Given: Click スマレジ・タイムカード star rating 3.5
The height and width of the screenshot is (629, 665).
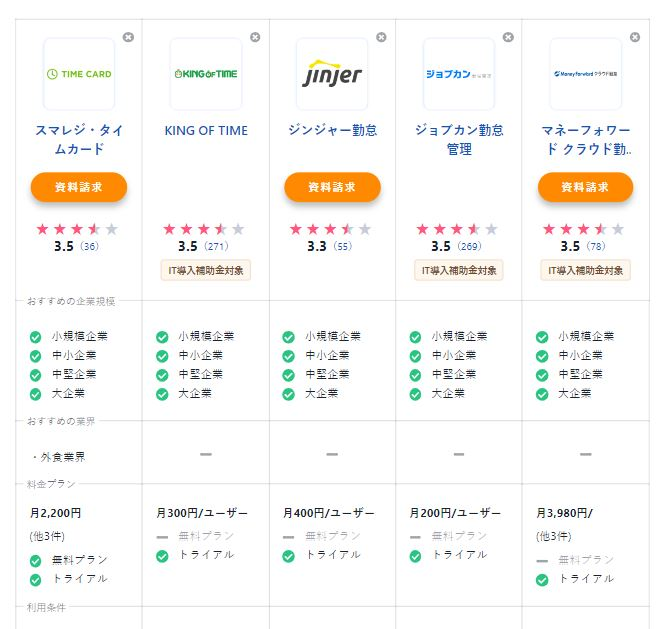Looking at the screenshot, I should [77, 229].
